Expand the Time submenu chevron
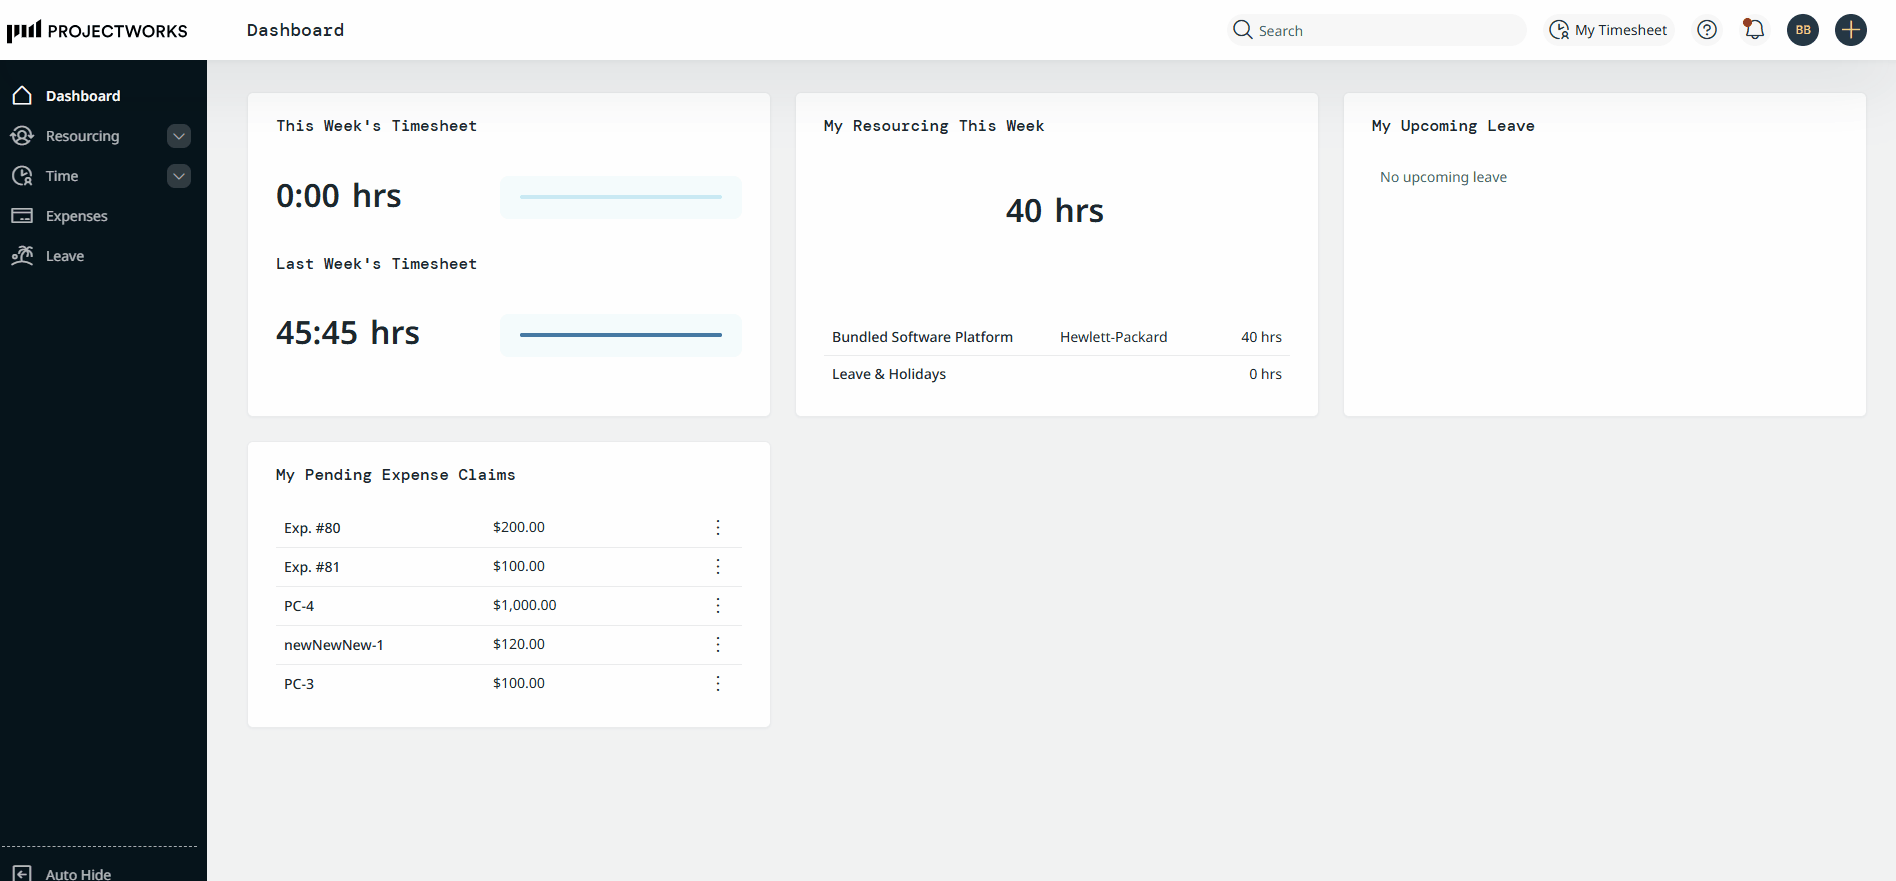Screen dimensions: 1896x881 (179, 176)
